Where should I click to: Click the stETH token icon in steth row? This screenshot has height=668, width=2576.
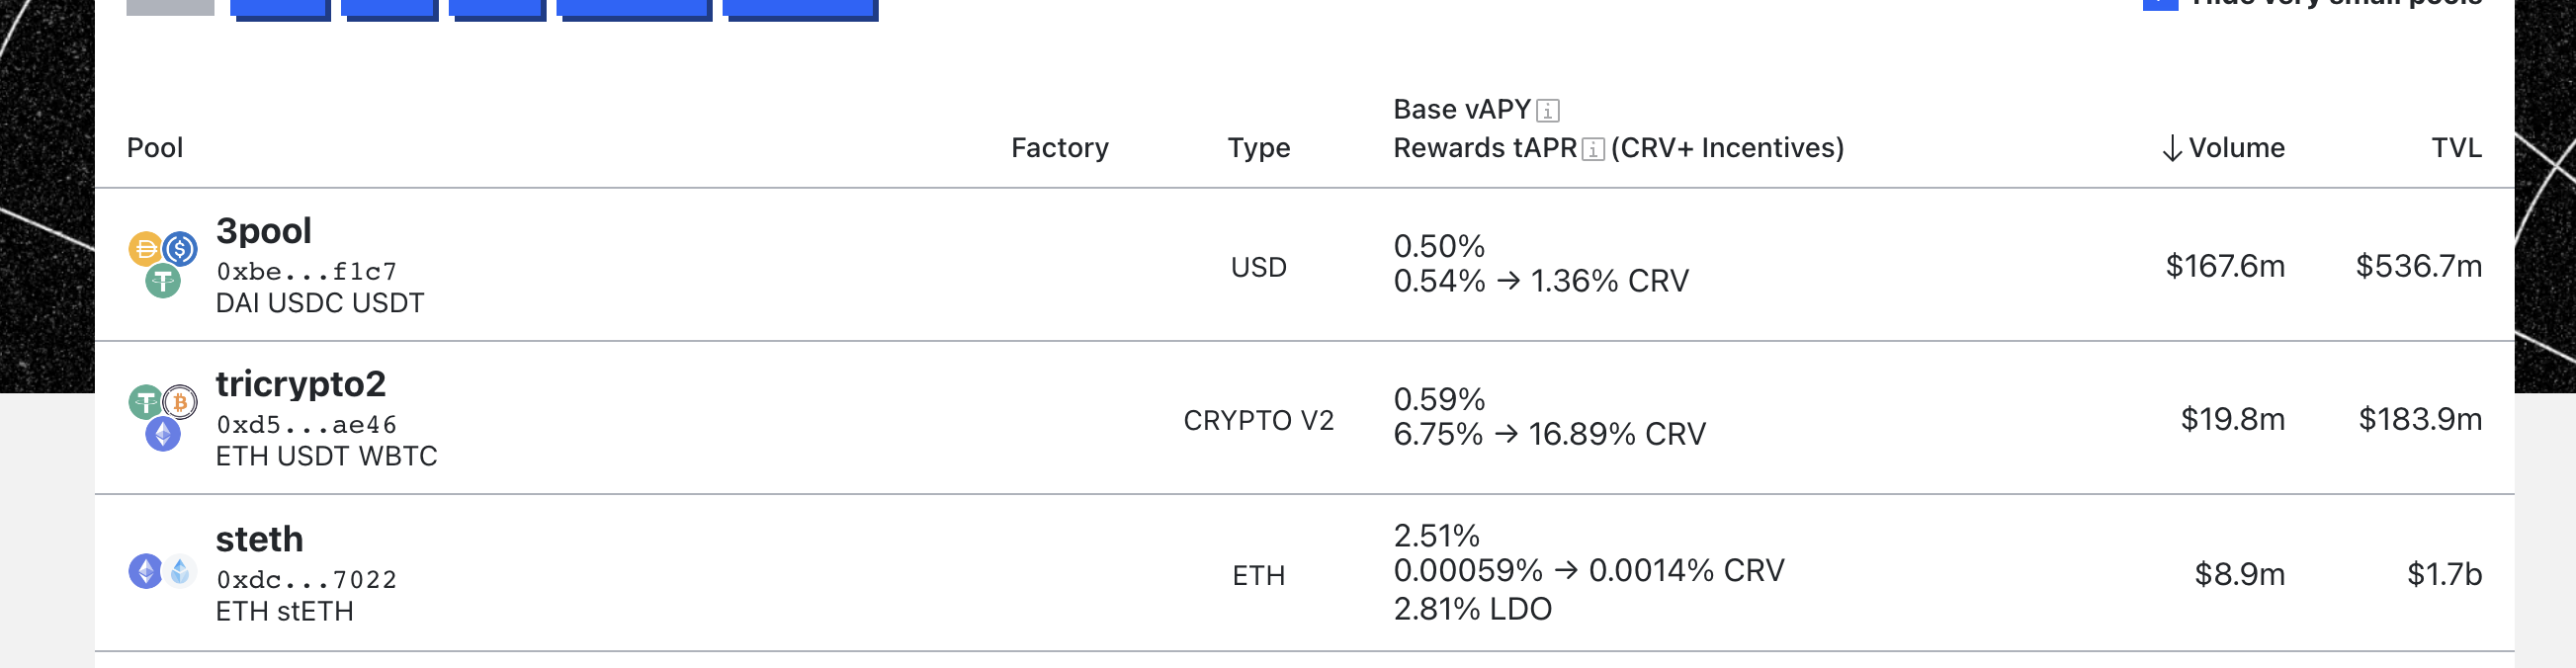point(180,571)
